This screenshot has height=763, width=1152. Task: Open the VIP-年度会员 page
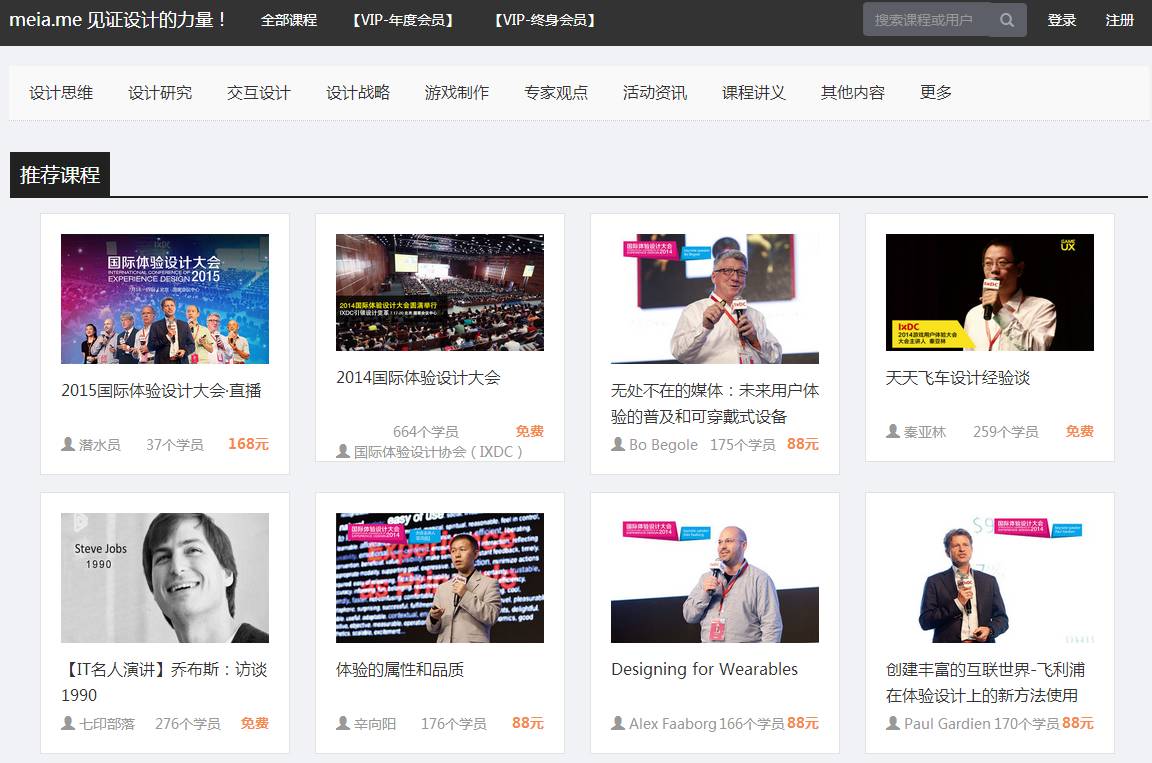[x=404, y=20]
